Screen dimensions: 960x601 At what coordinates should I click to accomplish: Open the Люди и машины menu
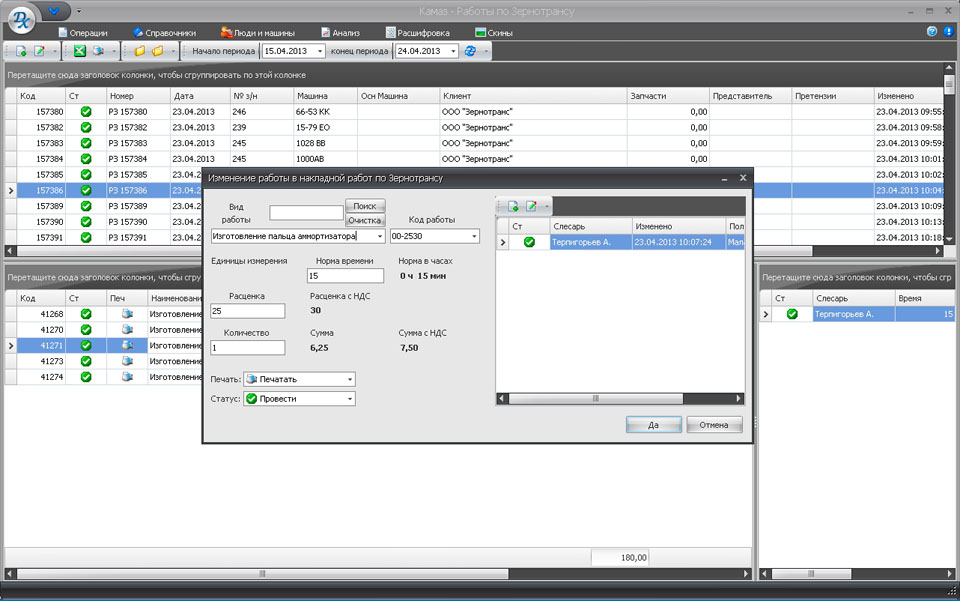click(258, 33)
